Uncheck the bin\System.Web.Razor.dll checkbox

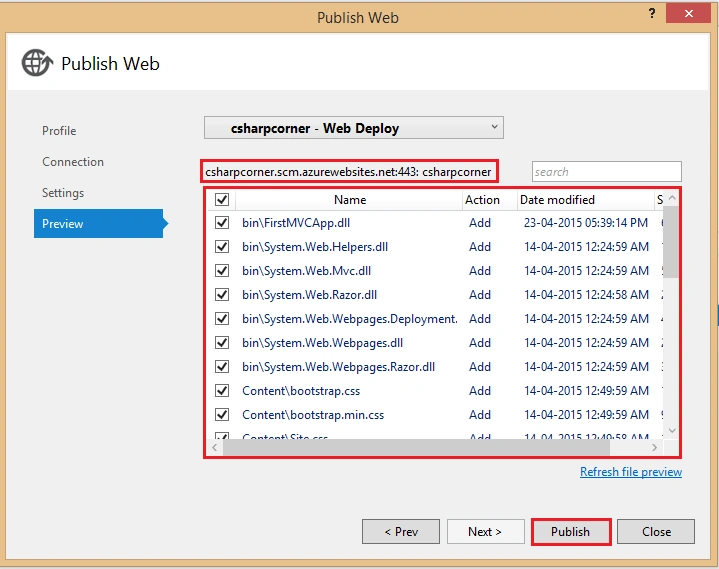(222, 294)
